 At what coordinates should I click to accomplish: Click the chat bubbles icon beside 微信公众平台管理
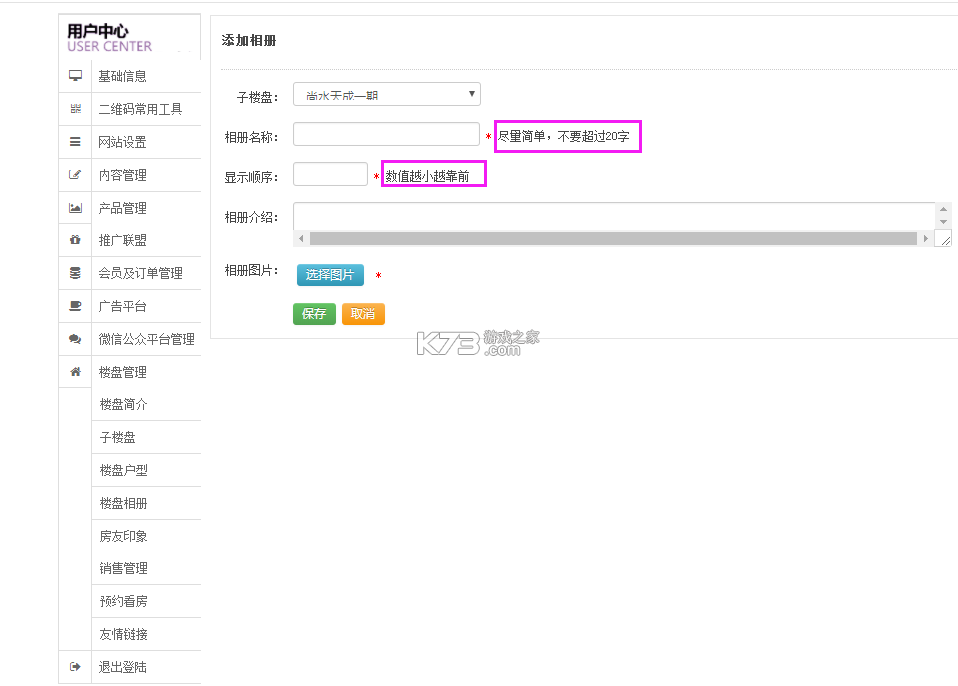[75, 338]
